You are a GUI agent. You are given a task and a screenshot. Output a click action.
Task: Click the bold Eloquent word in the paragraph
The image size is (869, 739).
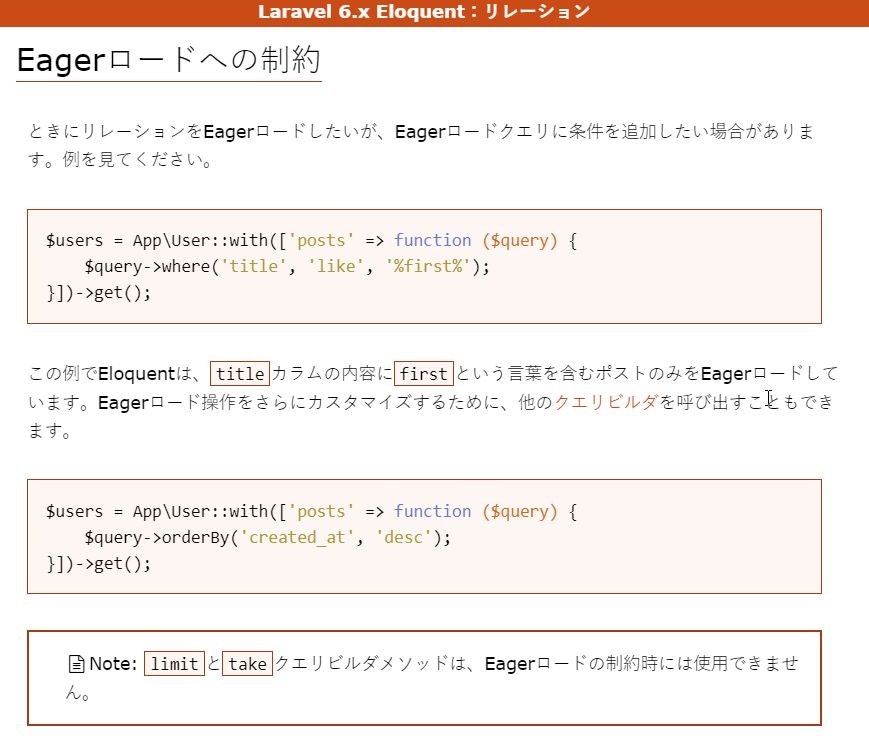136,373
